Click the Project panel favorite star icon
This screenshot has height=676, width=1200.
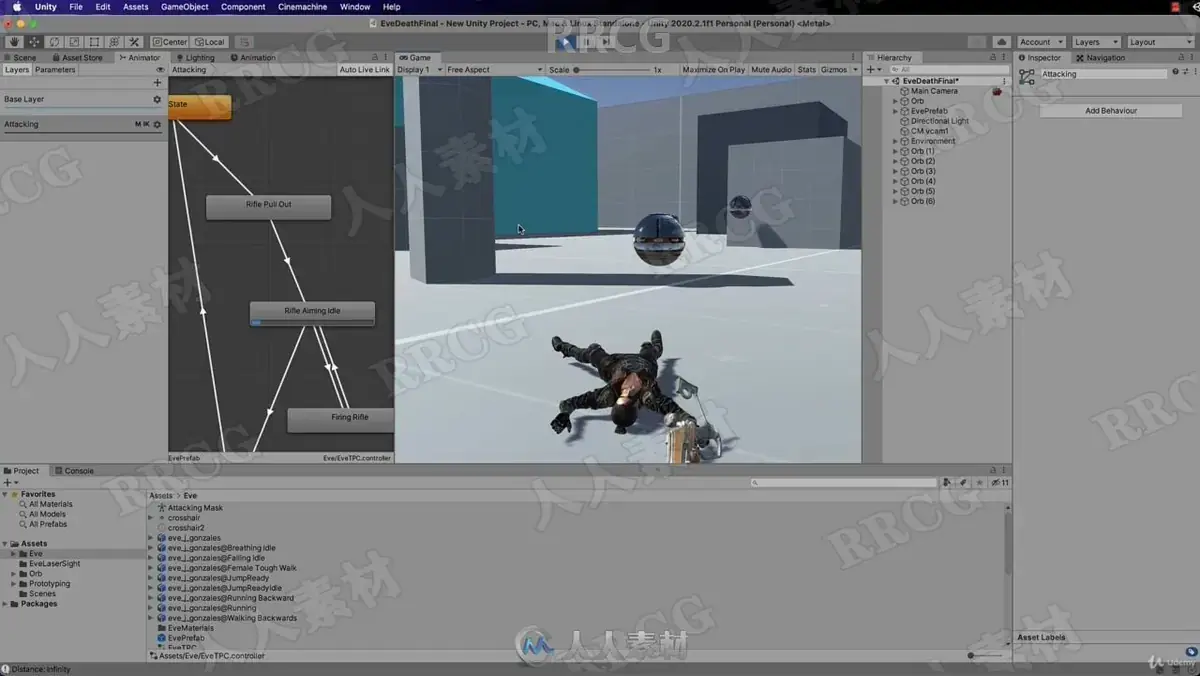tap(979, 483)
